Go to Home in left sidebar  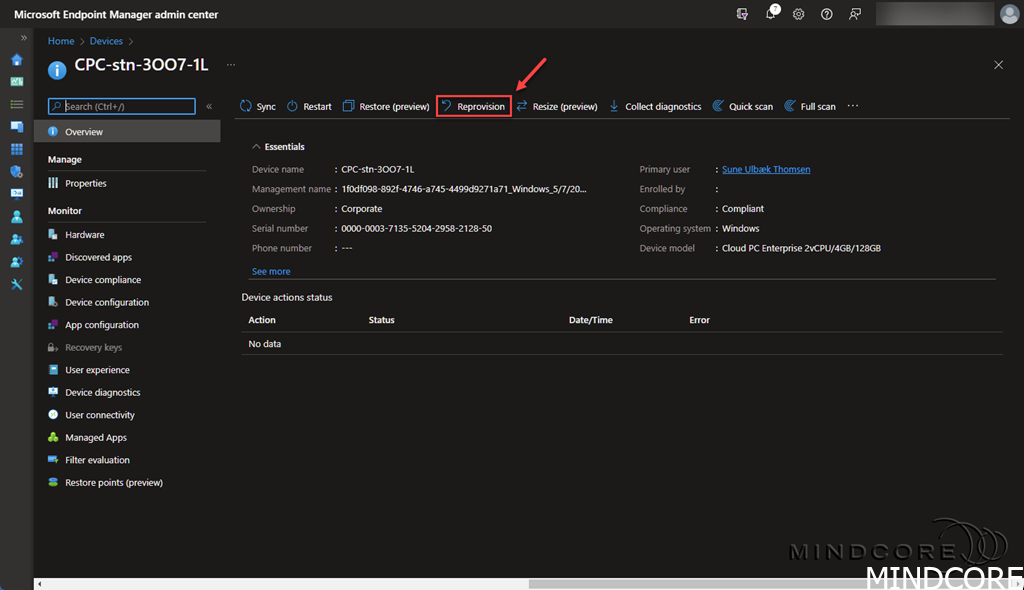[x=17, y=59]
